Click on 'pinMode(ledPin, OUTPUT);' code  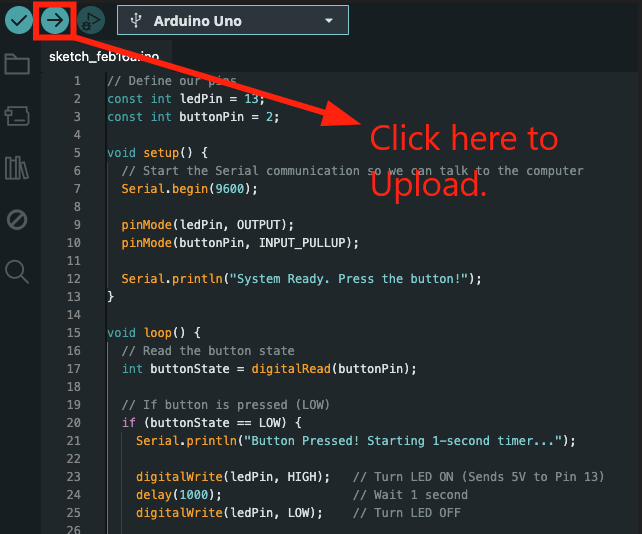tap(208, 225)
